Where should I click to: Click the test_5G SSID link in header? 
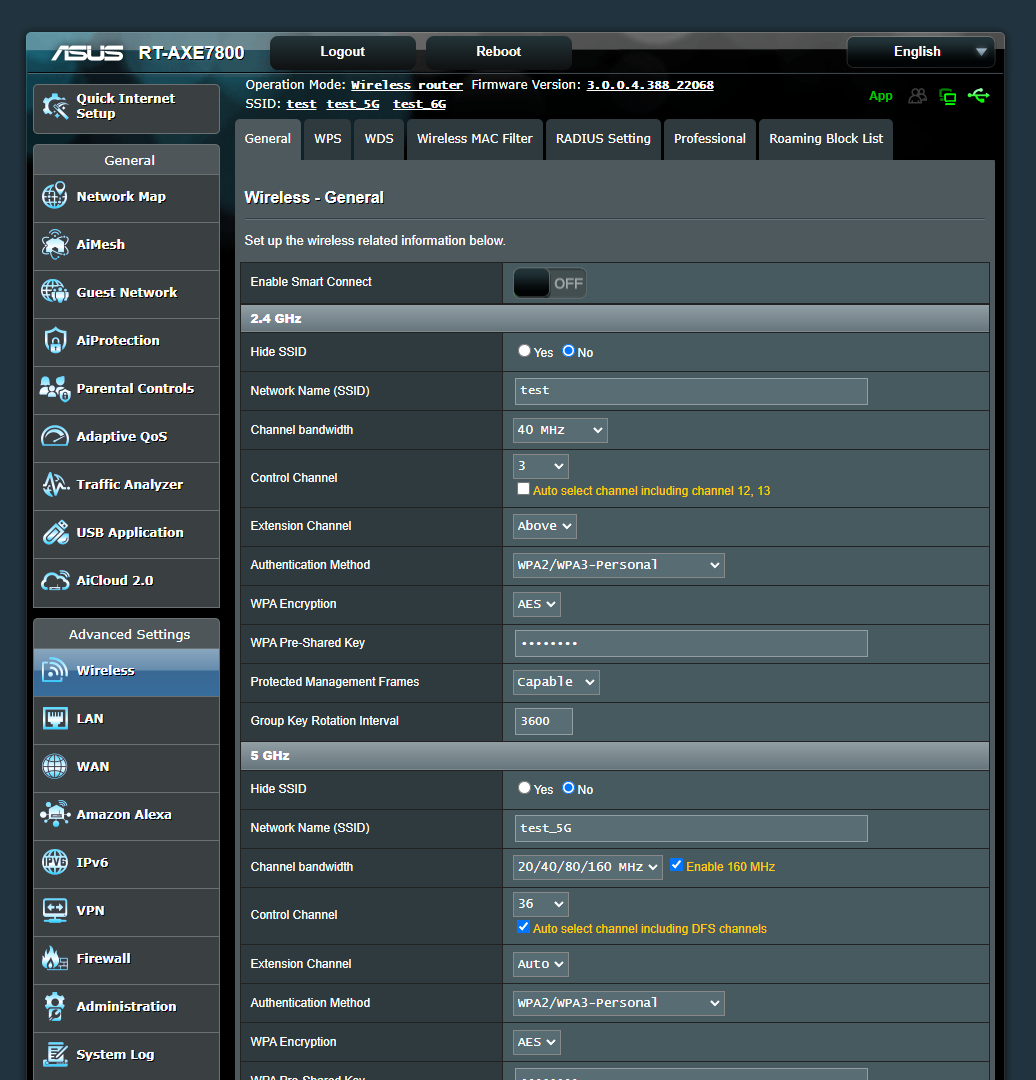353,104
